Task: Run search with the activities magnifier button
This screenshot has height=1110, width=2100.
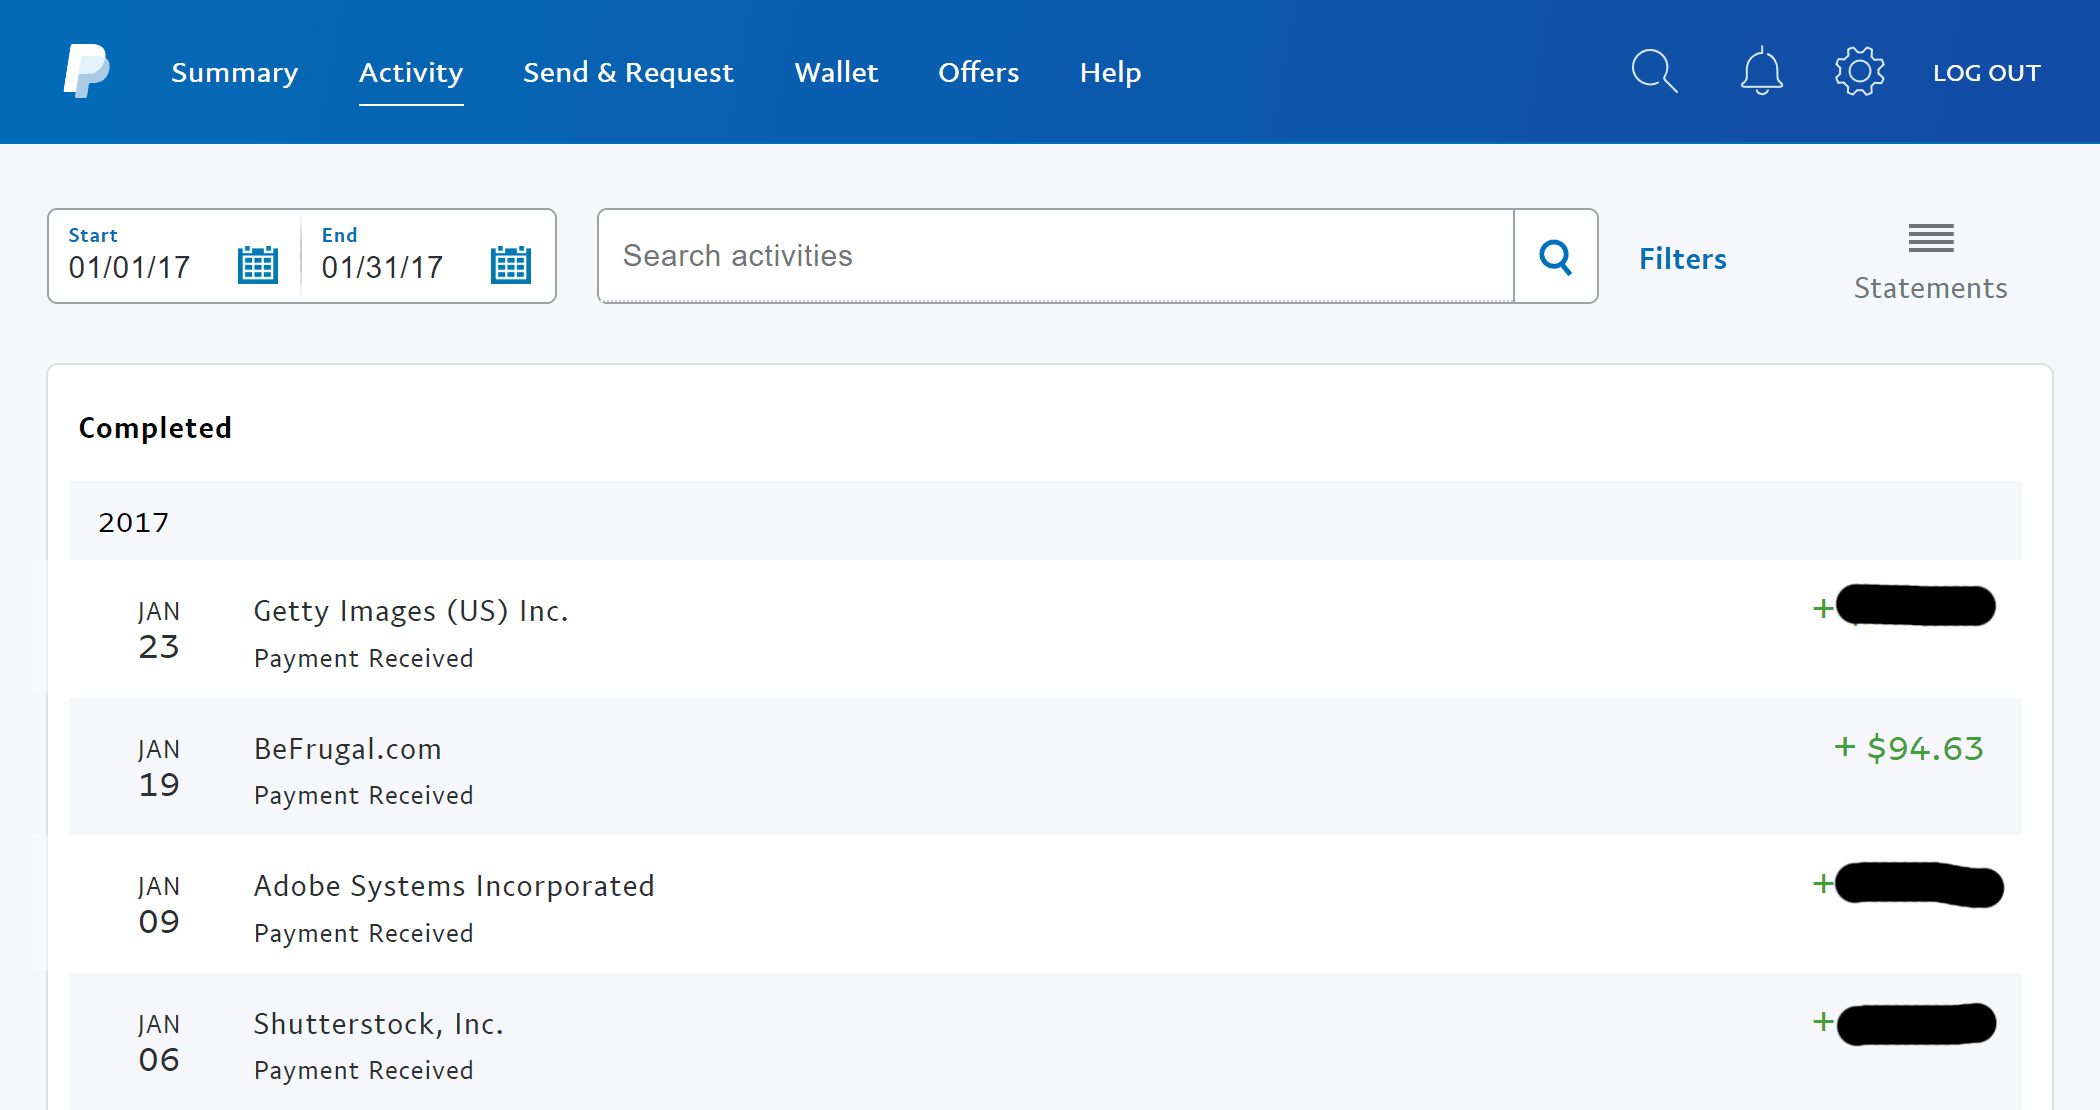Action: [x=1555, y=256]
